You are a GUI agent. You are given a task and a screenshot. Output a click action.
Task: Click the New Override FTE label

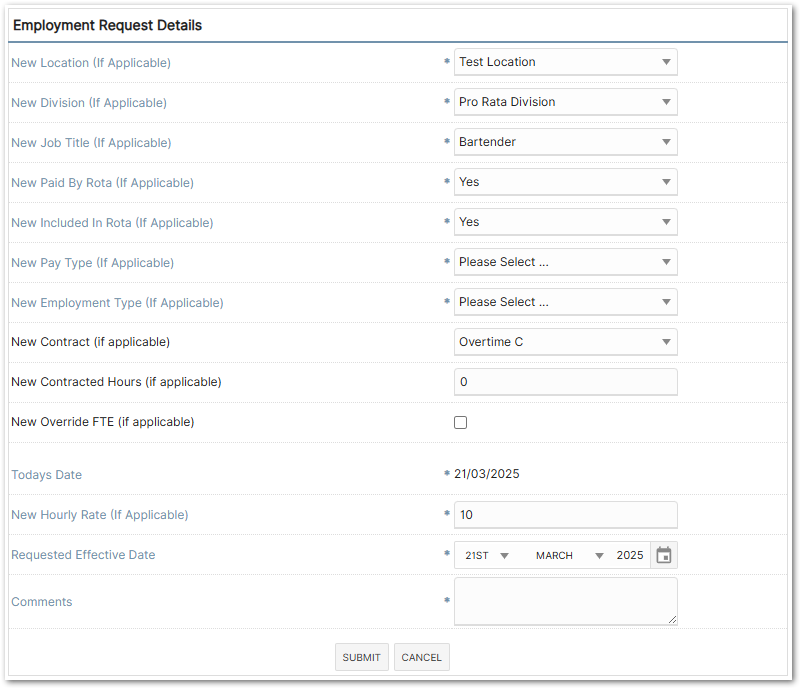[102, 422]
